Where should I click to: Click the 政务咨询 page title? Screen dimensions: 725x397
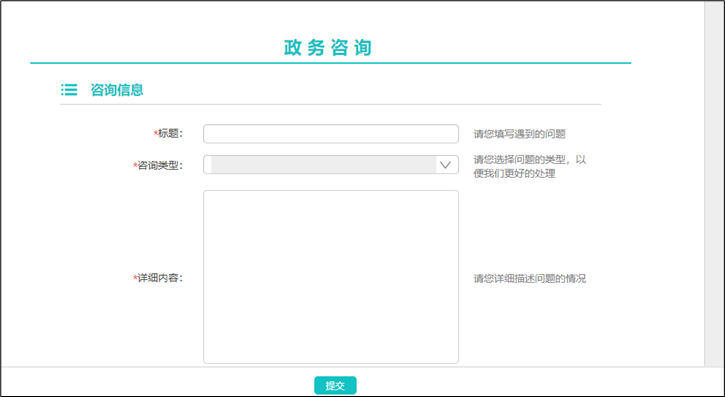click(328, 48)
